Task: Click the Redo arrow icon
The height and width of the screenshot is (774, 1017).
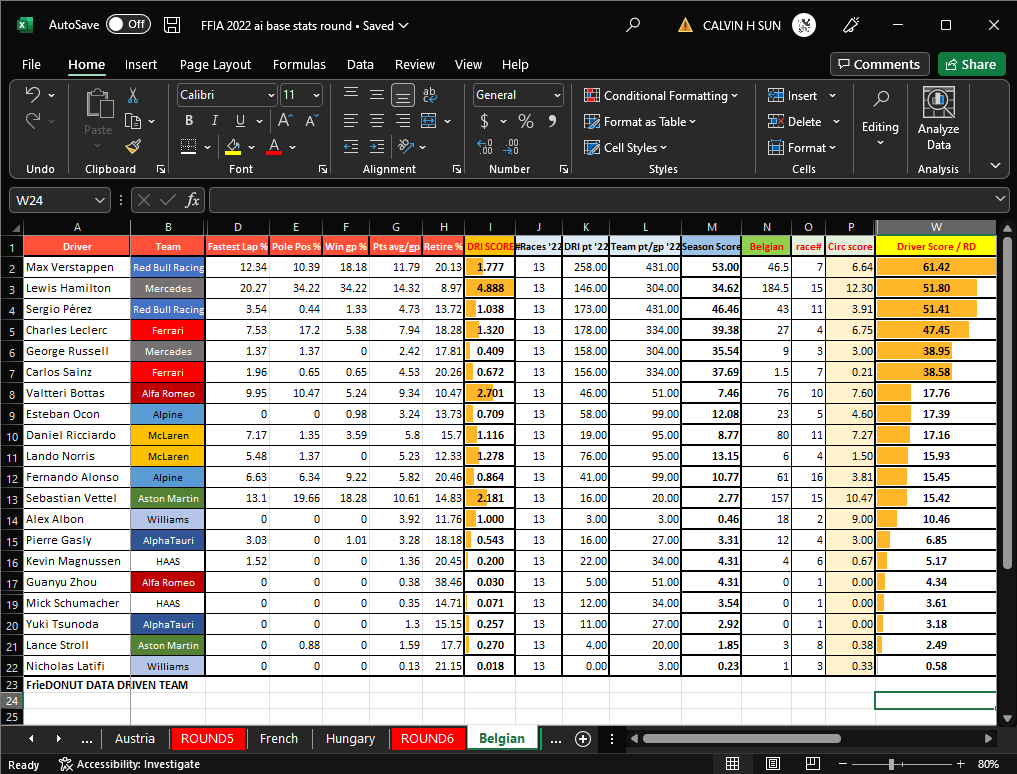Action: point(33,121)
